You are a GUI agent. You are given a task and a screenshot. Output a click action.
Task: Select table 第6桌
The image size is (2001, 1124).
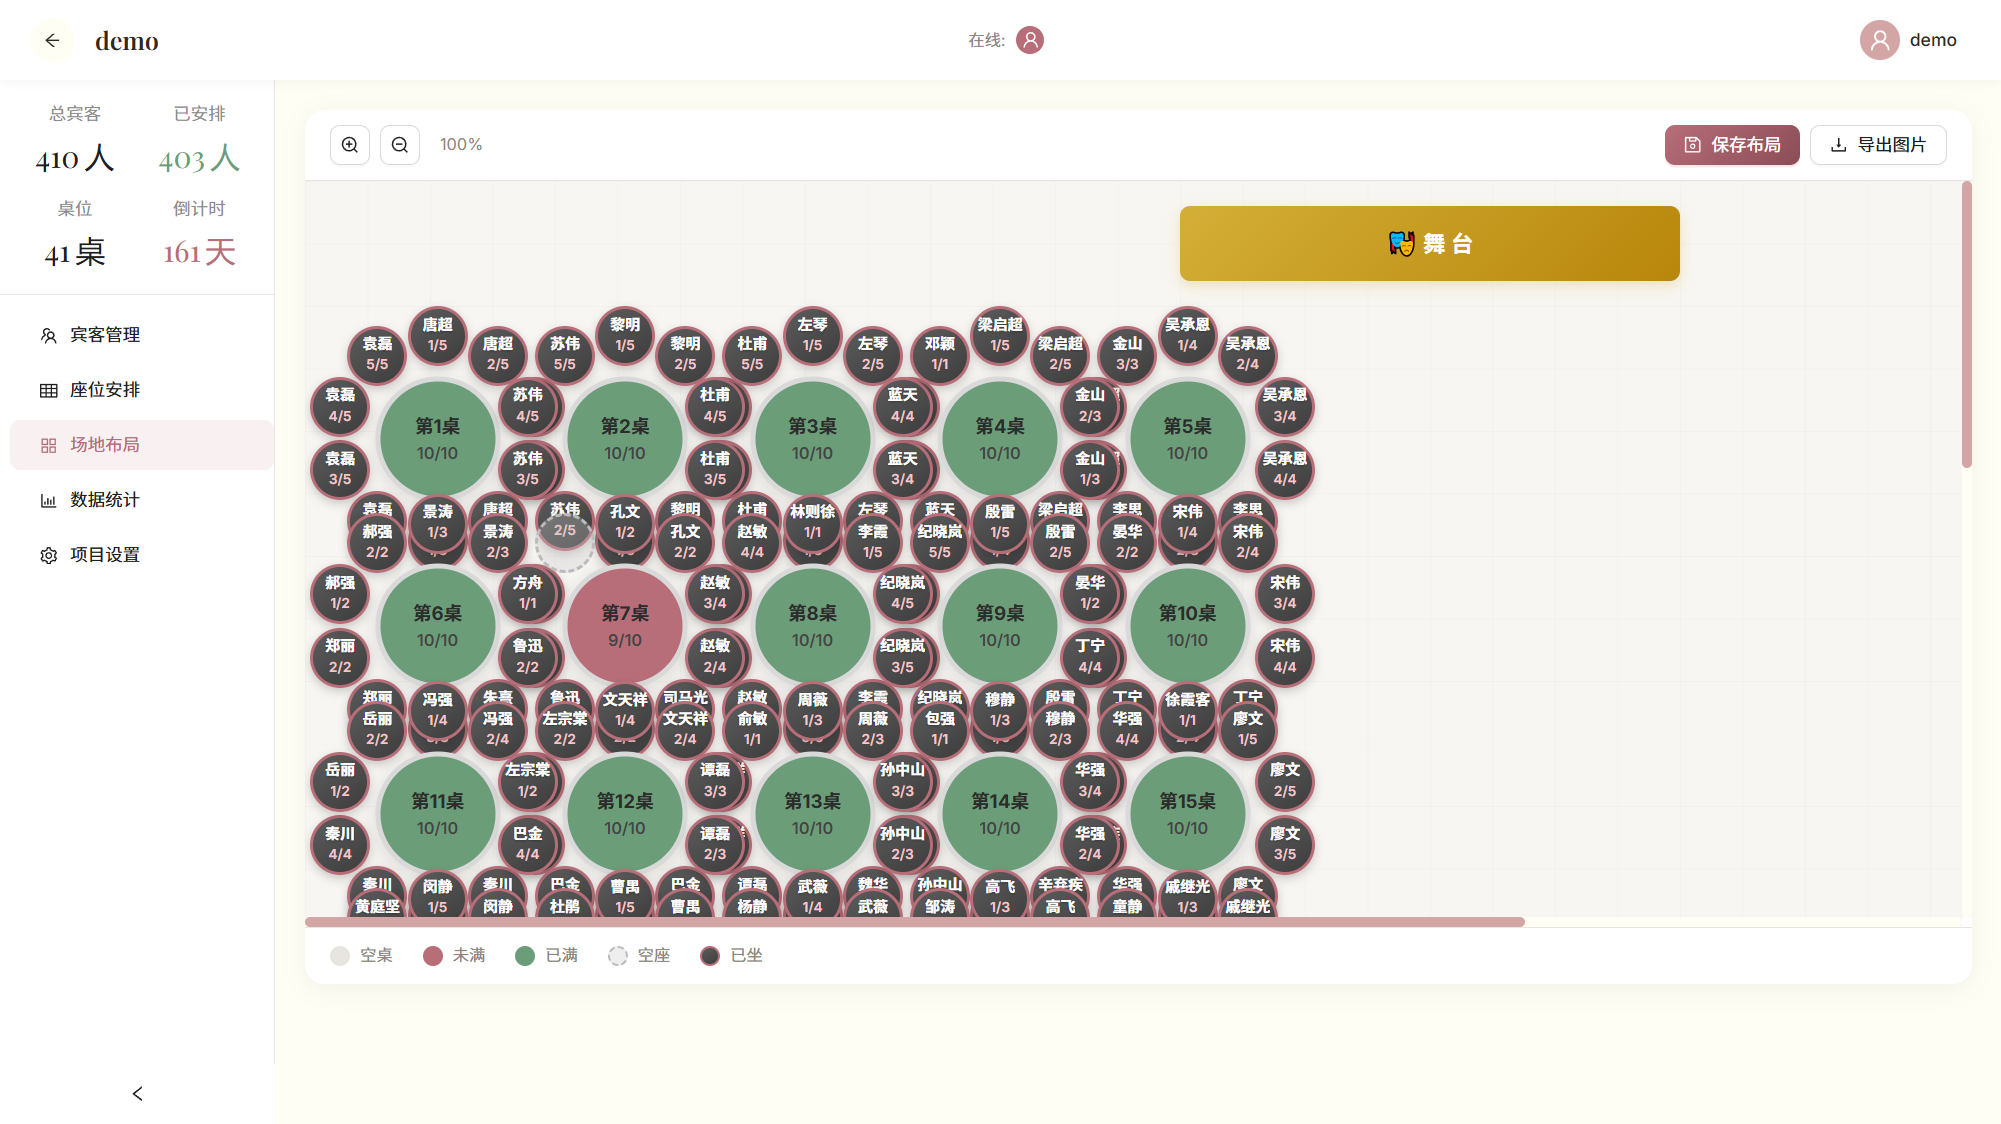[x=437, y=625]
